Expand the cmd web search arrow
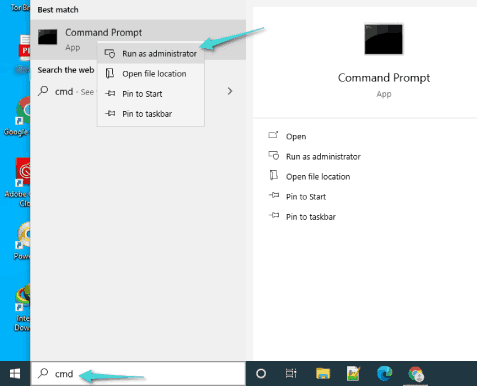 [230, 91]
